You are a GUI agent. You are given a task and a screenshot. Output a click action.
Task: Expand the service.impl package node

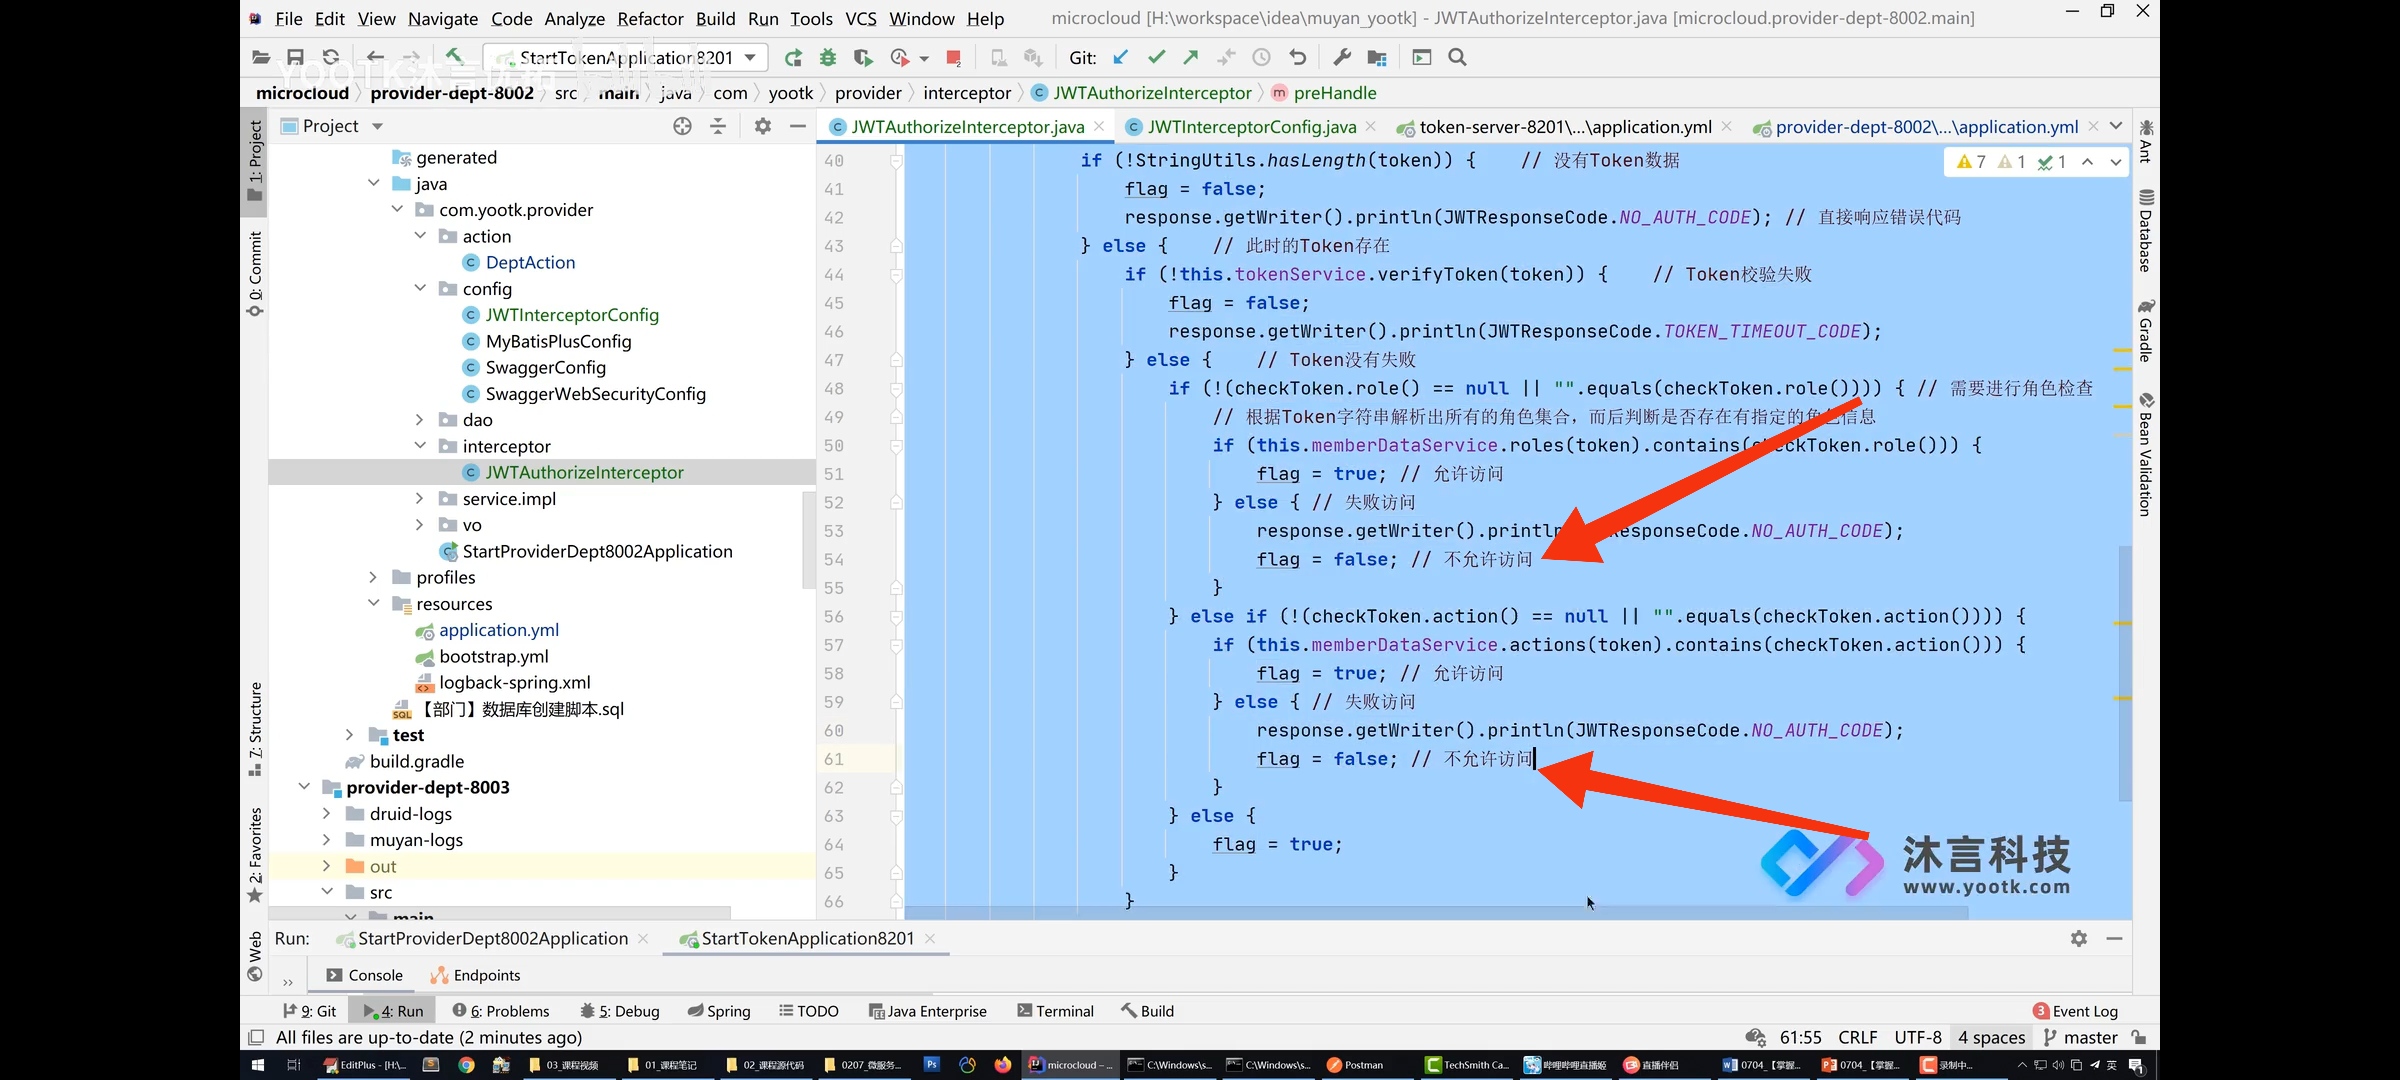coord(420,498)
